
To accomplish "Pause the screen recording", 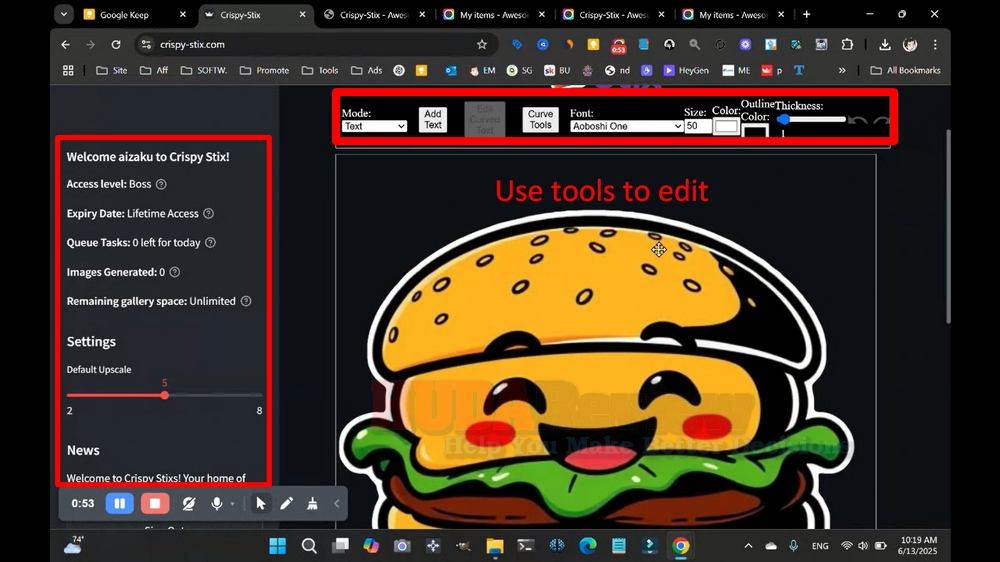I will tap(119, 504).
